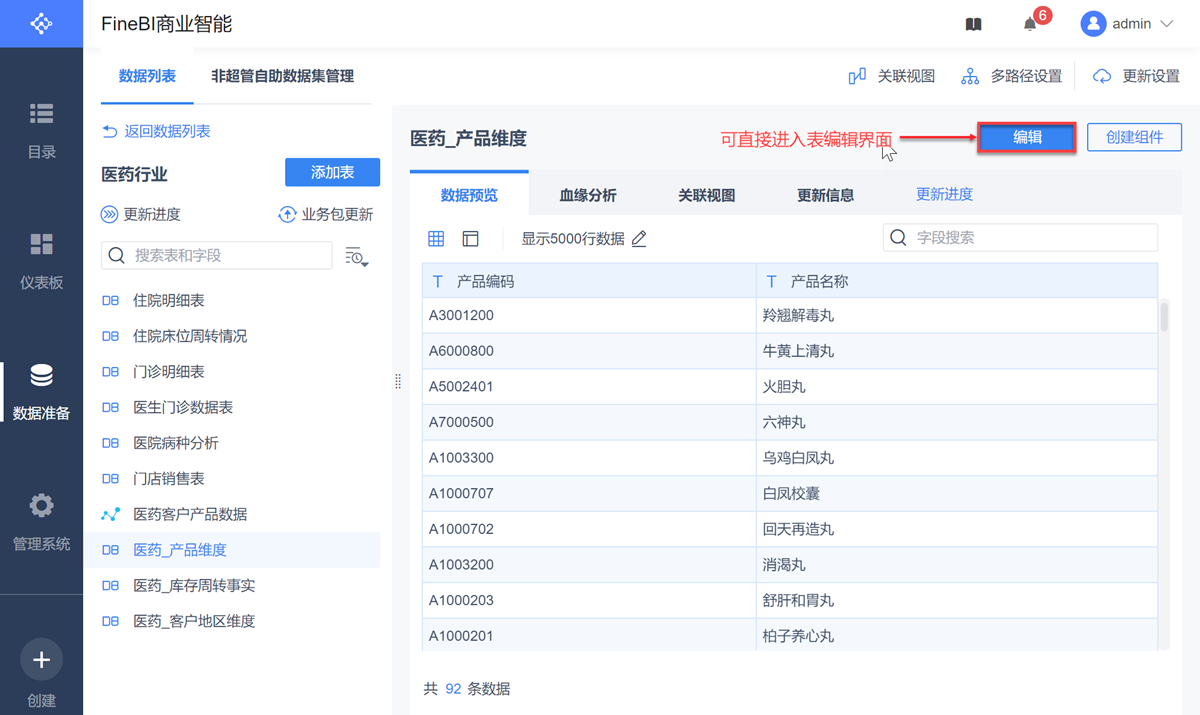Click 业务包更新
Image resolution: width=1200 pixels, height=715 pixels.
coord(325,215)
